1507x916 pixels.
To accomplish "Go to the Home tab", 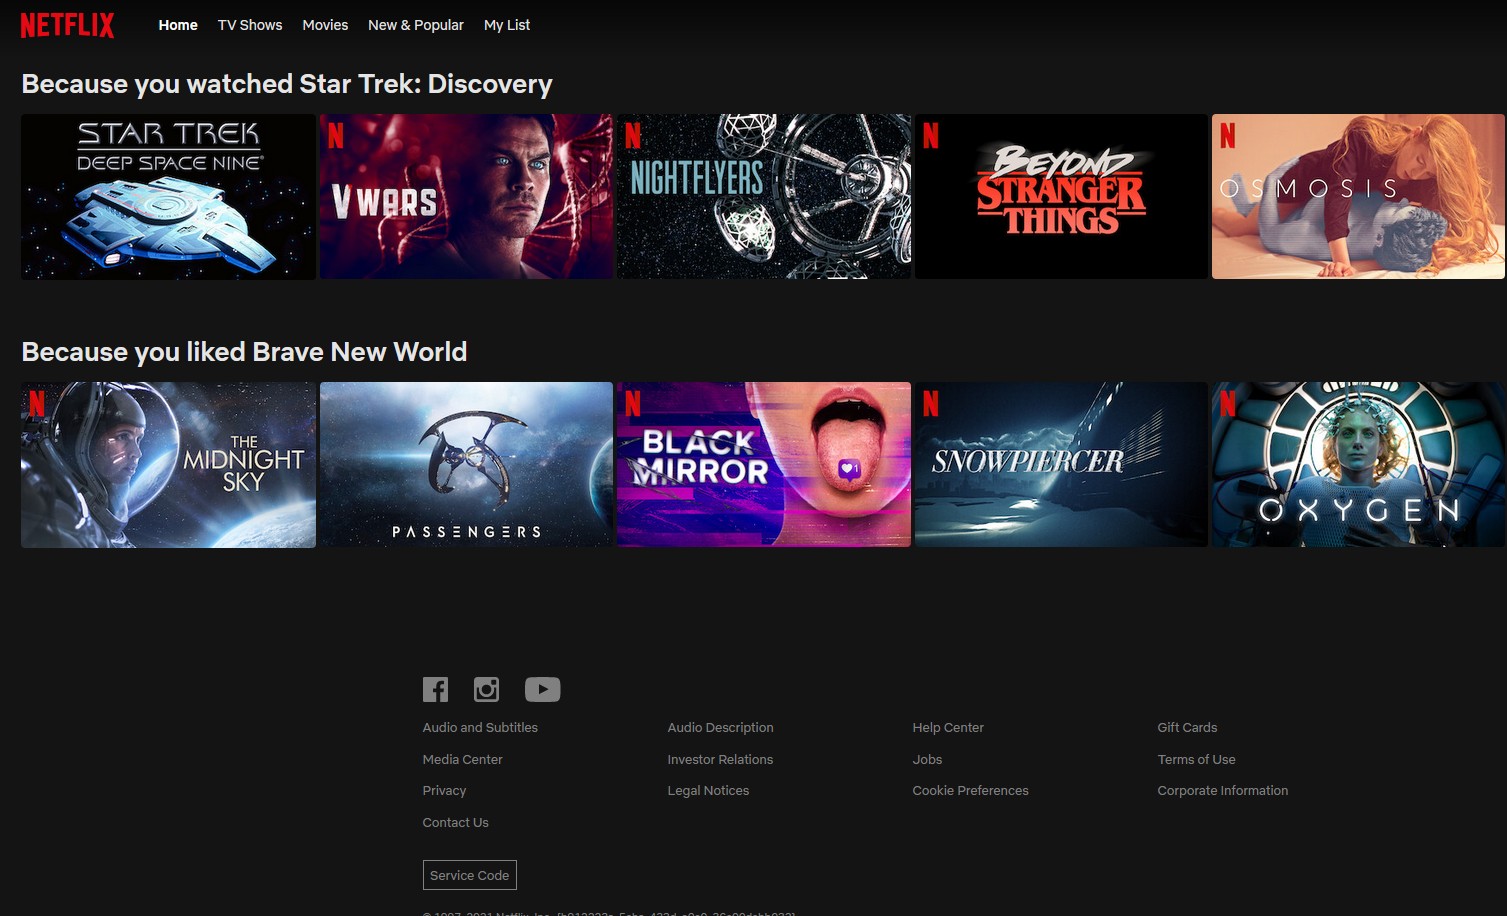I will click(178, 25).
